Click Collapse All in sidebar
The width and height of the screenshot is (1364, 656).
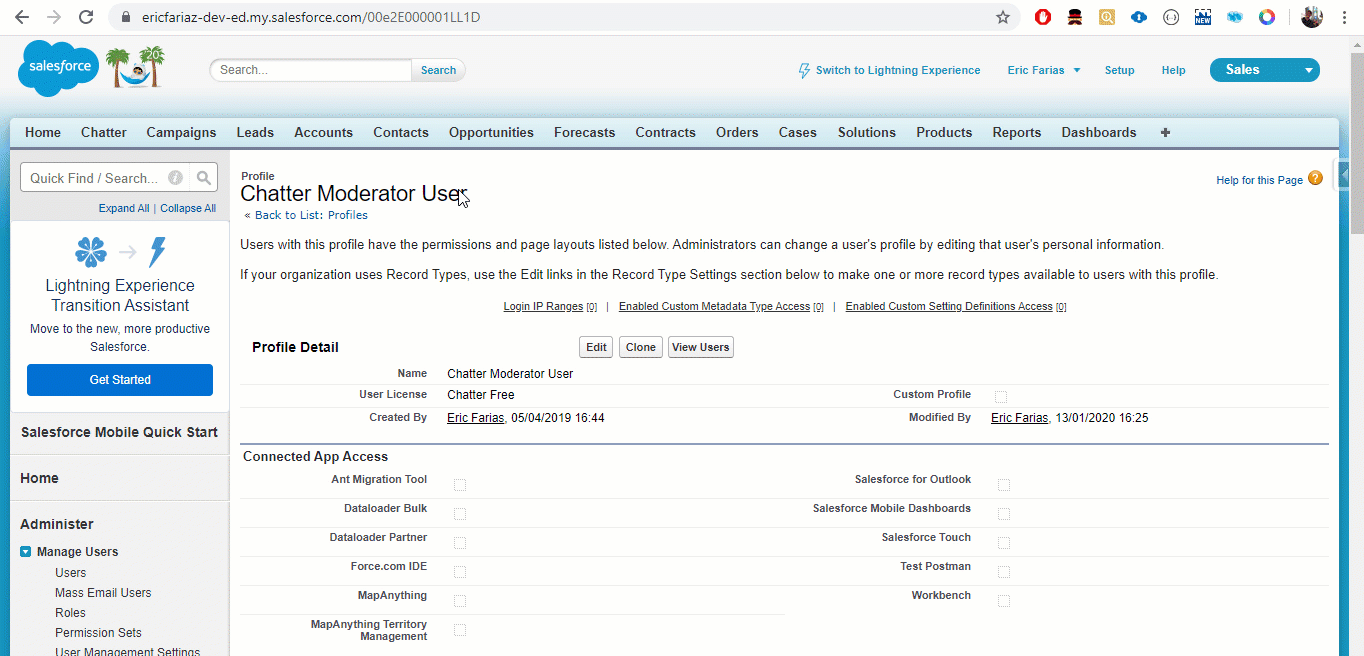(188, 208)
